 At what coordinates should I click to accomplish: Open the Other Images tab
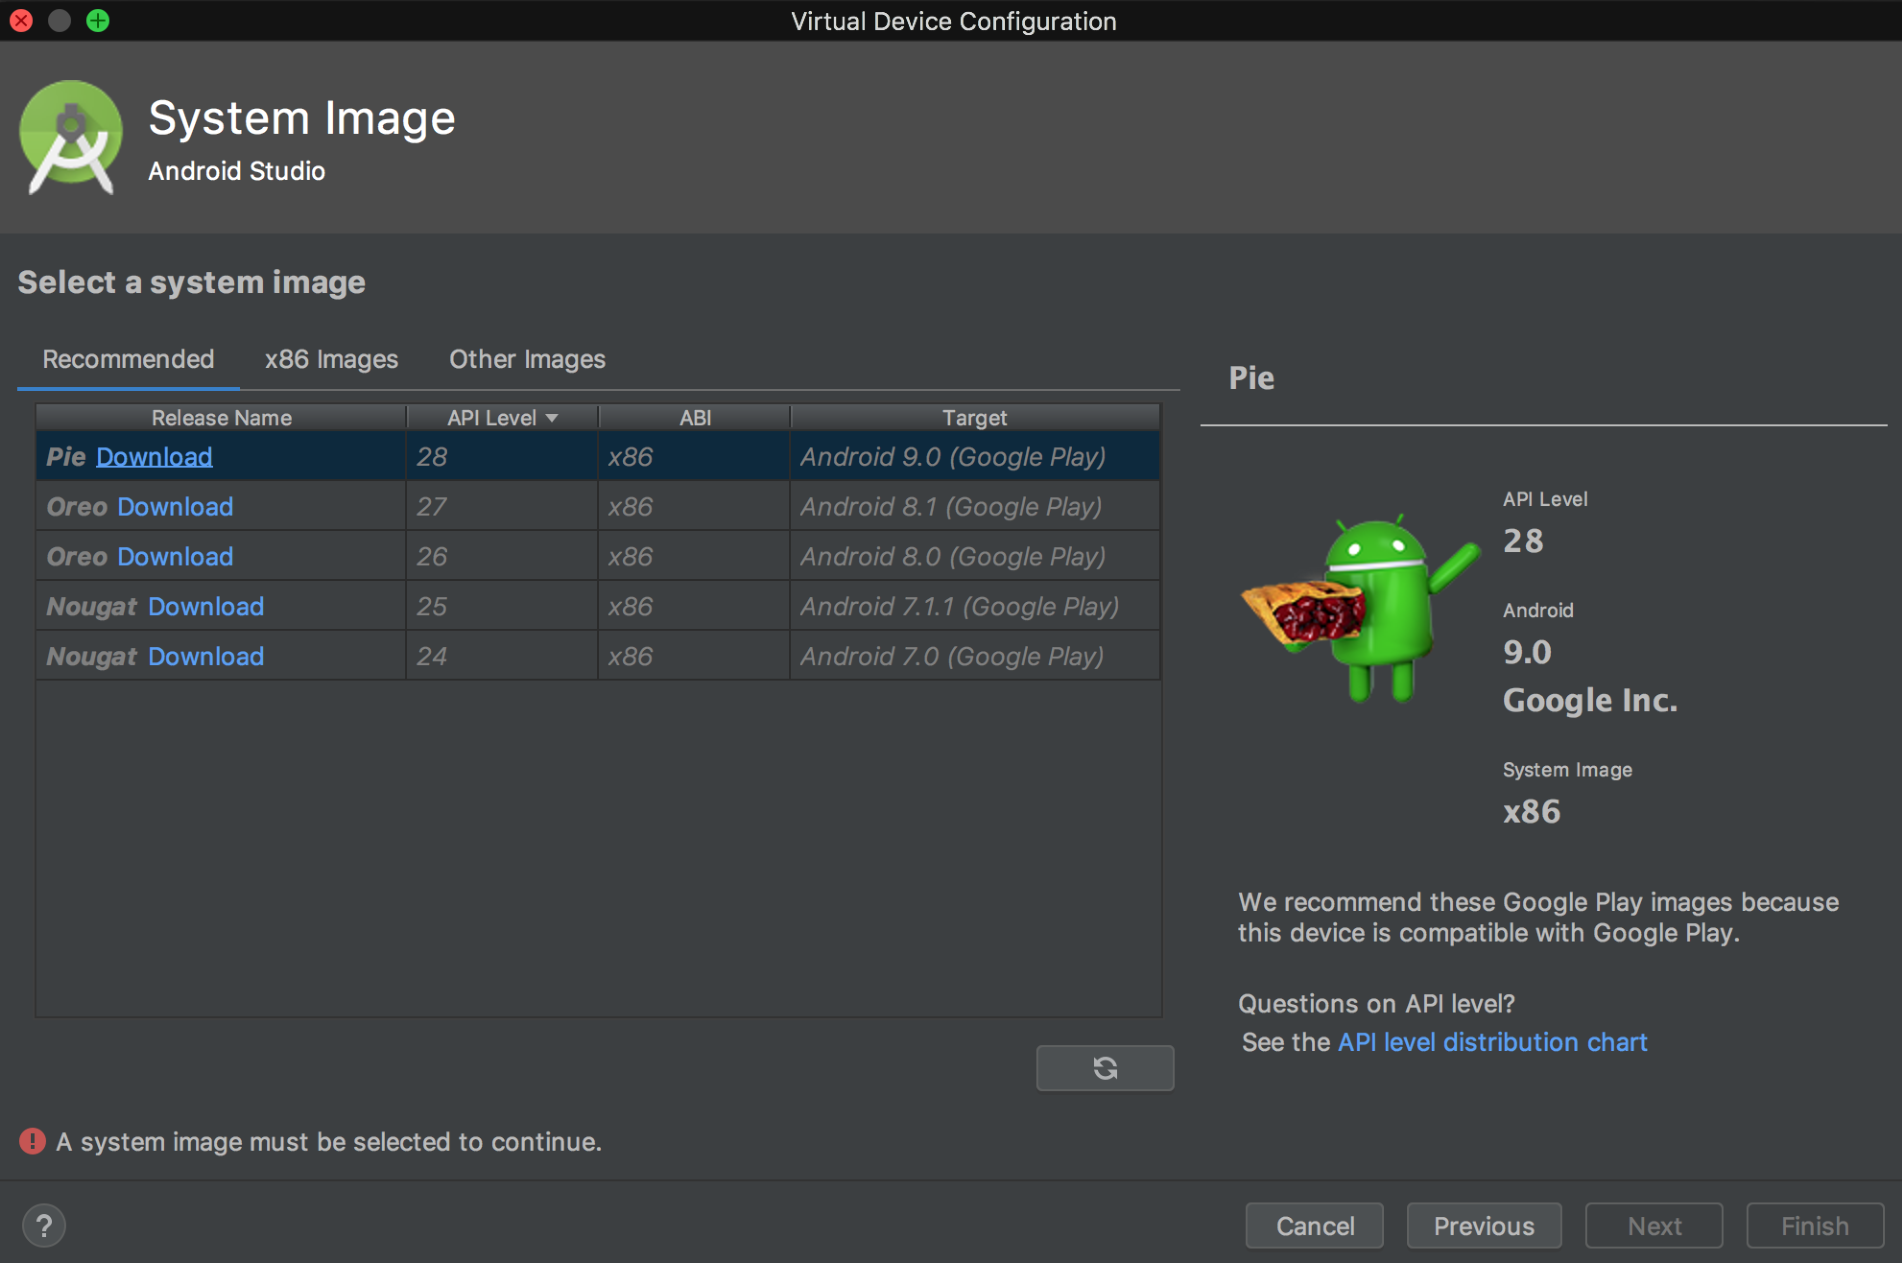527,359
